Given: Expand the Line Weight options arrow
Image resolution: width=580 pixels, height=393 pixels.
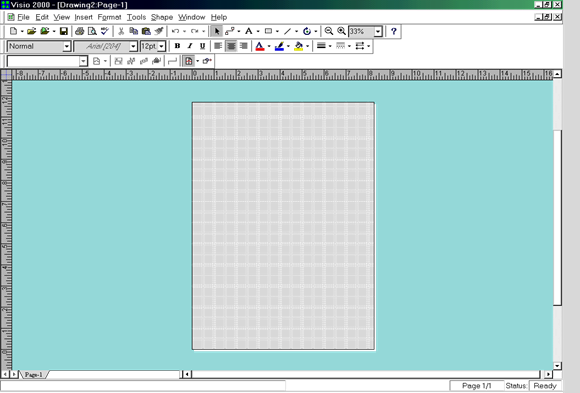Looking at the screenshot, I should pos(330,46).
